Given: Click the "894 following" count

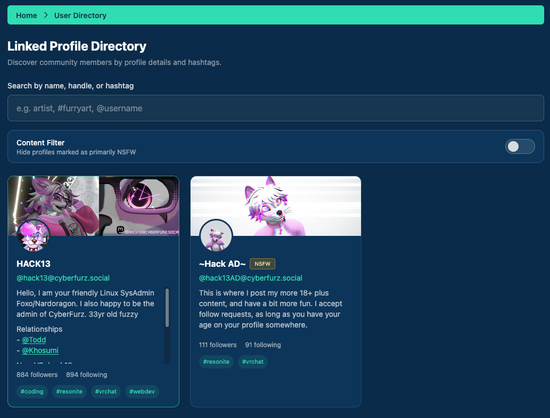Looking at the screenshot, I should click(87, 375).
